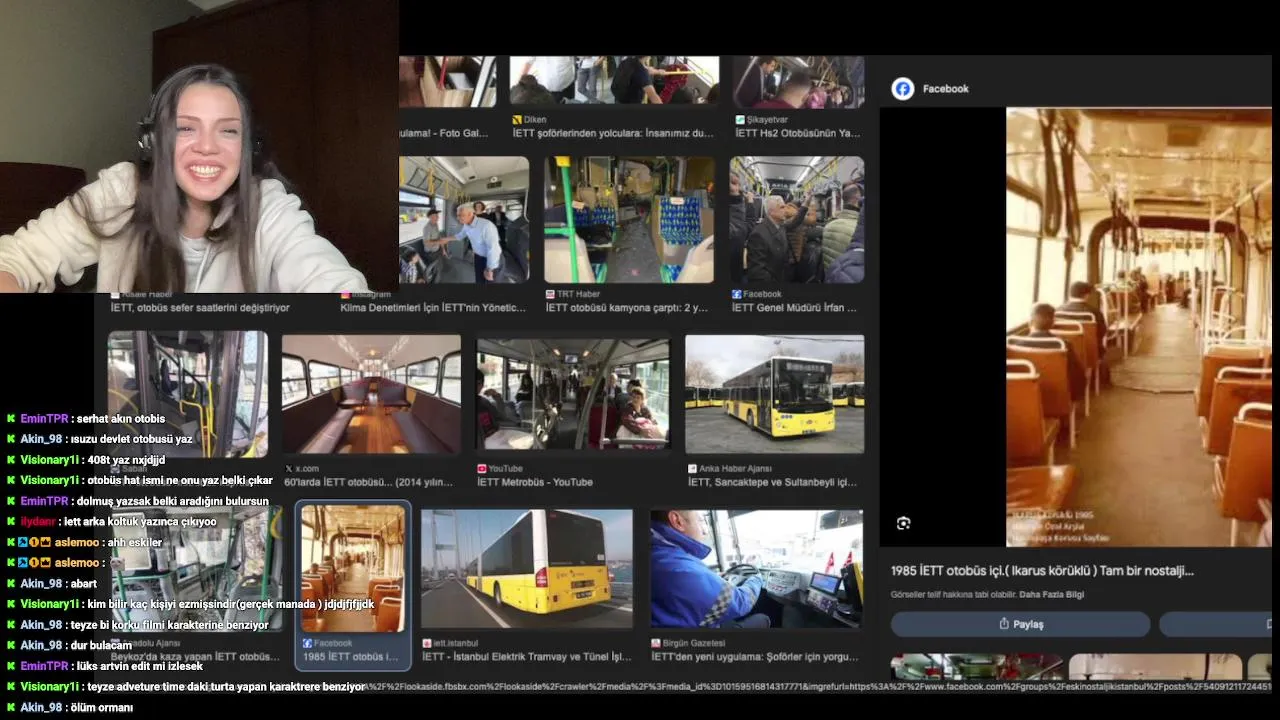Open the x.com 60'larda İETT otobüsü thumbnail

[x=371, y=394]
